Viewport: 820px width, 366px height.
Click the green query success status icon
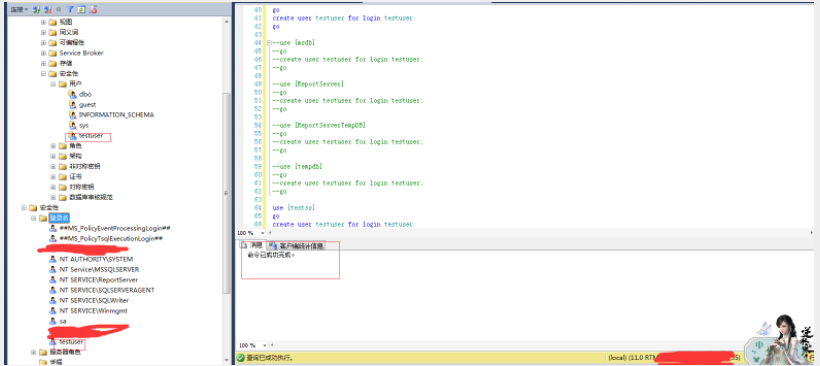tap(241, 358)
